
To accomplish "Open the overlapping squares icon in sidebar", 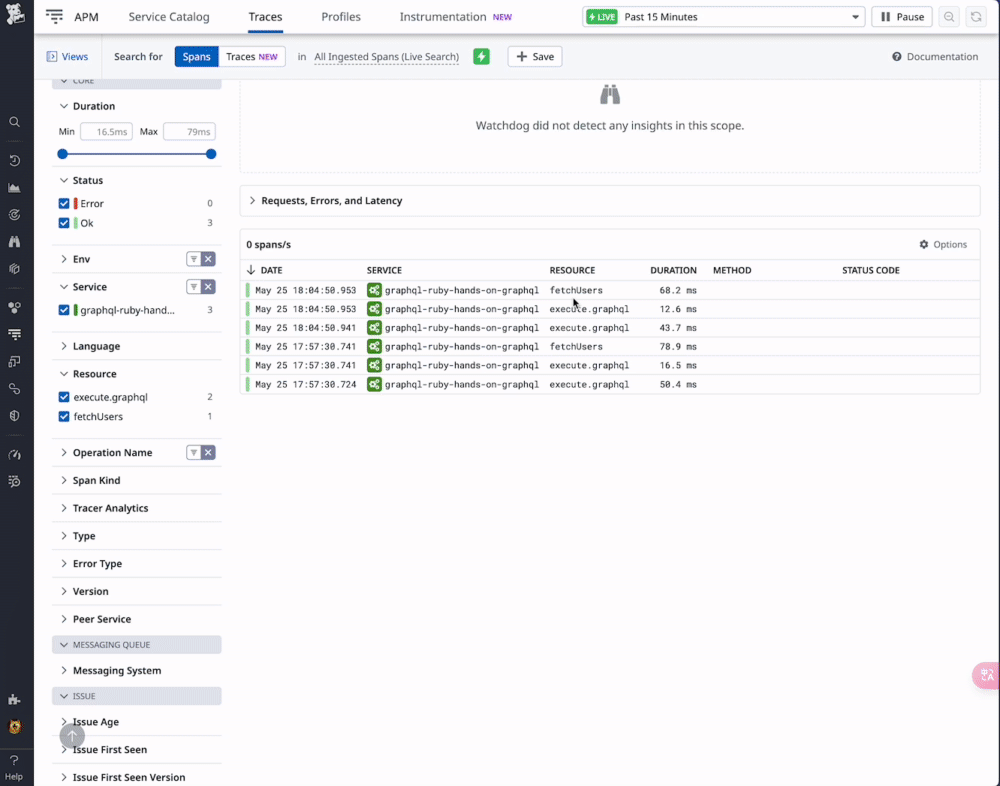I will coord(14,362).
